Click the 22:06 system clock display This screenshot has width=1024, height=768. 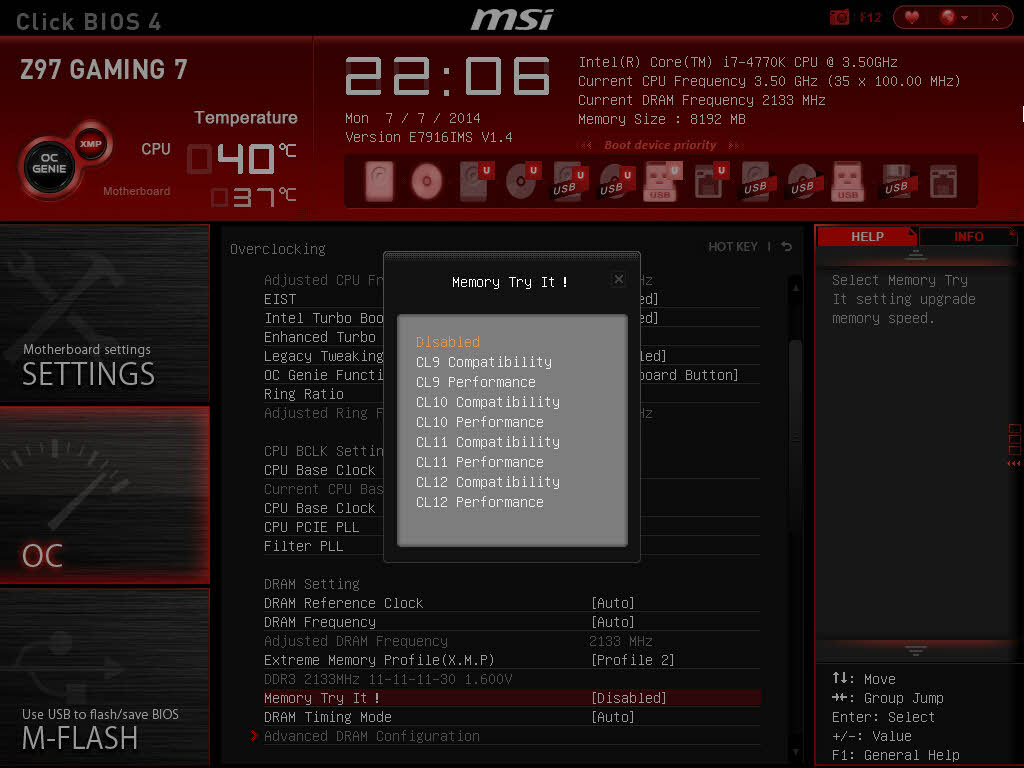click(447, 76)
